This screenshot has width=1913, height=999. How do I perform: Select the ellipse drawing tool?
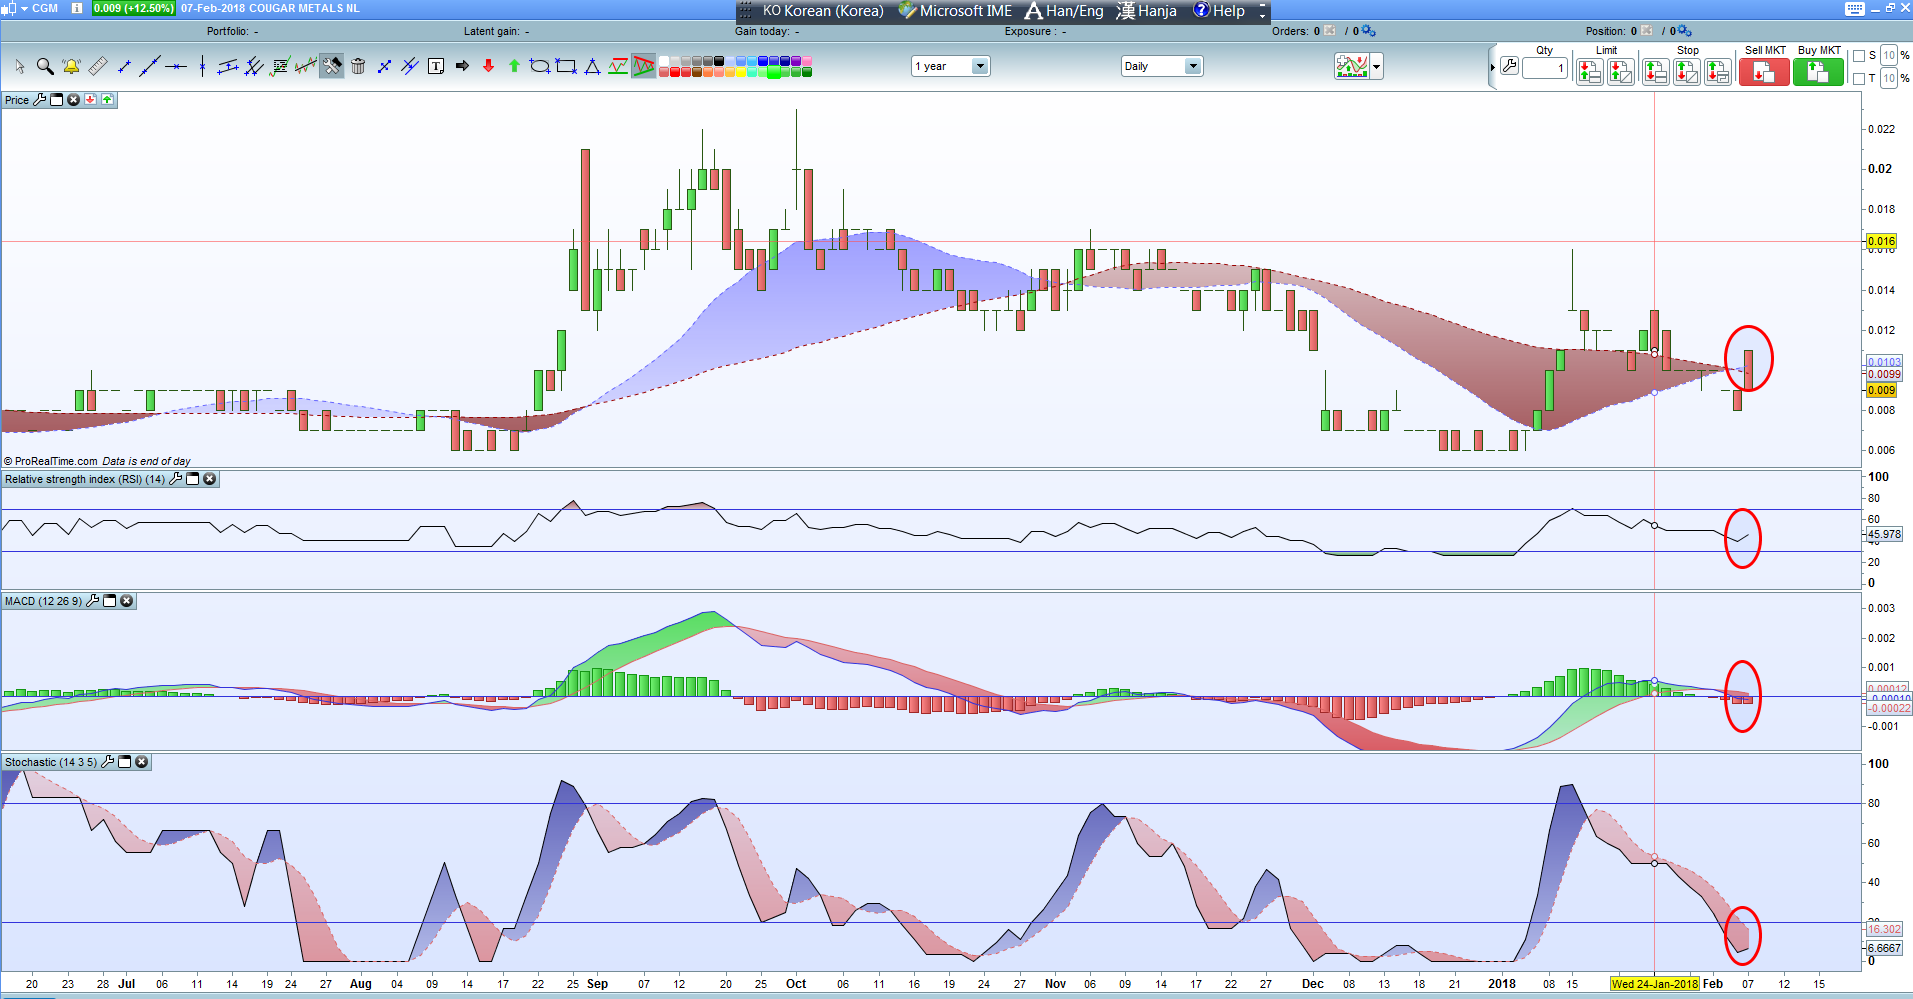pos(540,66)
